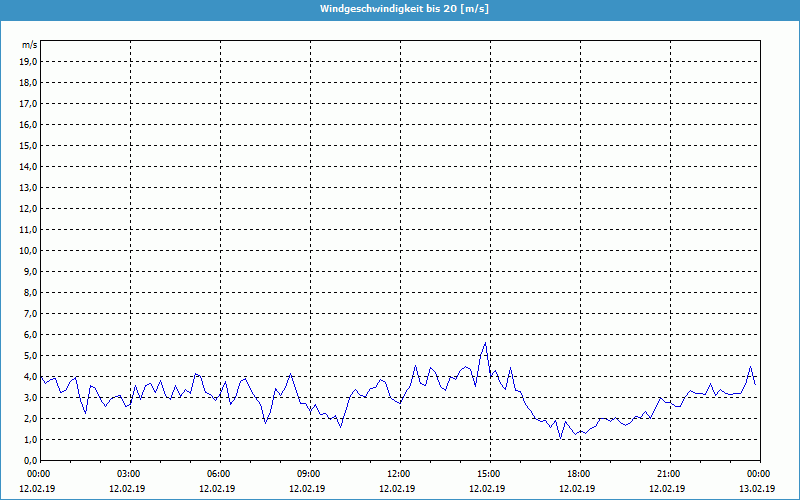Screen dimensions: 800x500
Task: Select the 03:00 time axis label
Action: click(129, 474)
